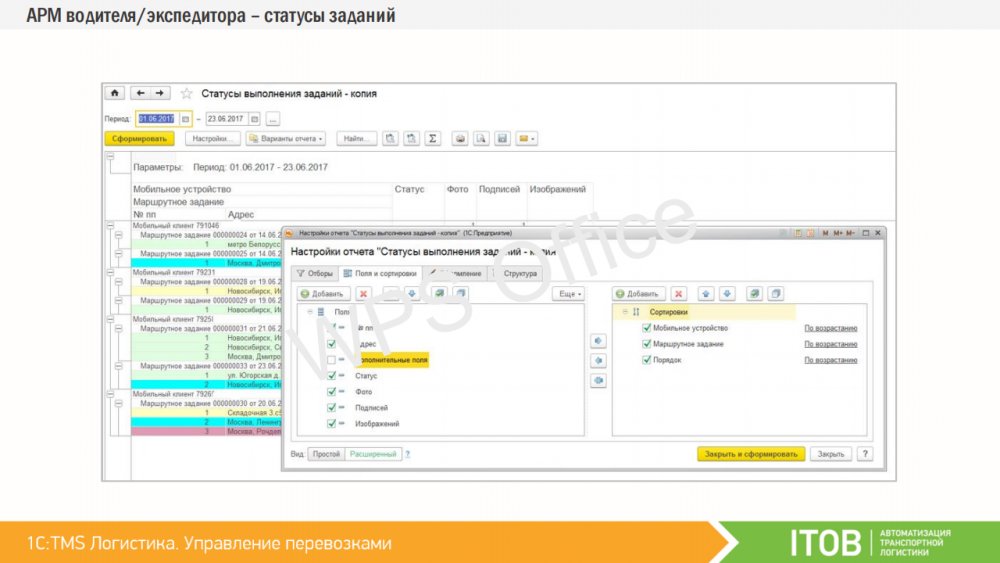This screenshot has width=1000, height=563.
Task: Click the sum (Σ) toolbar icon
Action: pyautogui.click(x=432, y=139)
